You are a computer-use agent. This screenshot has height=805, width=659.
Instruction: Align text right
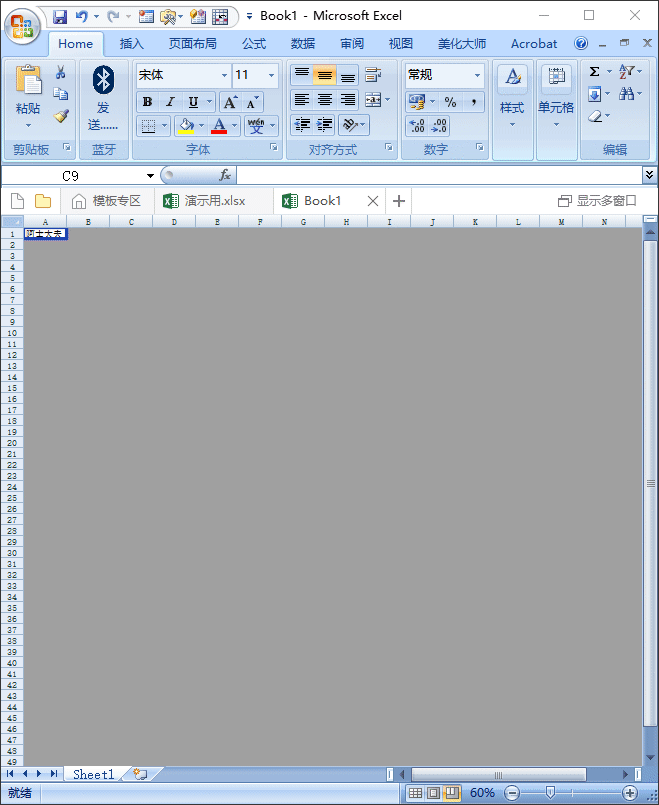coord(347,100)
